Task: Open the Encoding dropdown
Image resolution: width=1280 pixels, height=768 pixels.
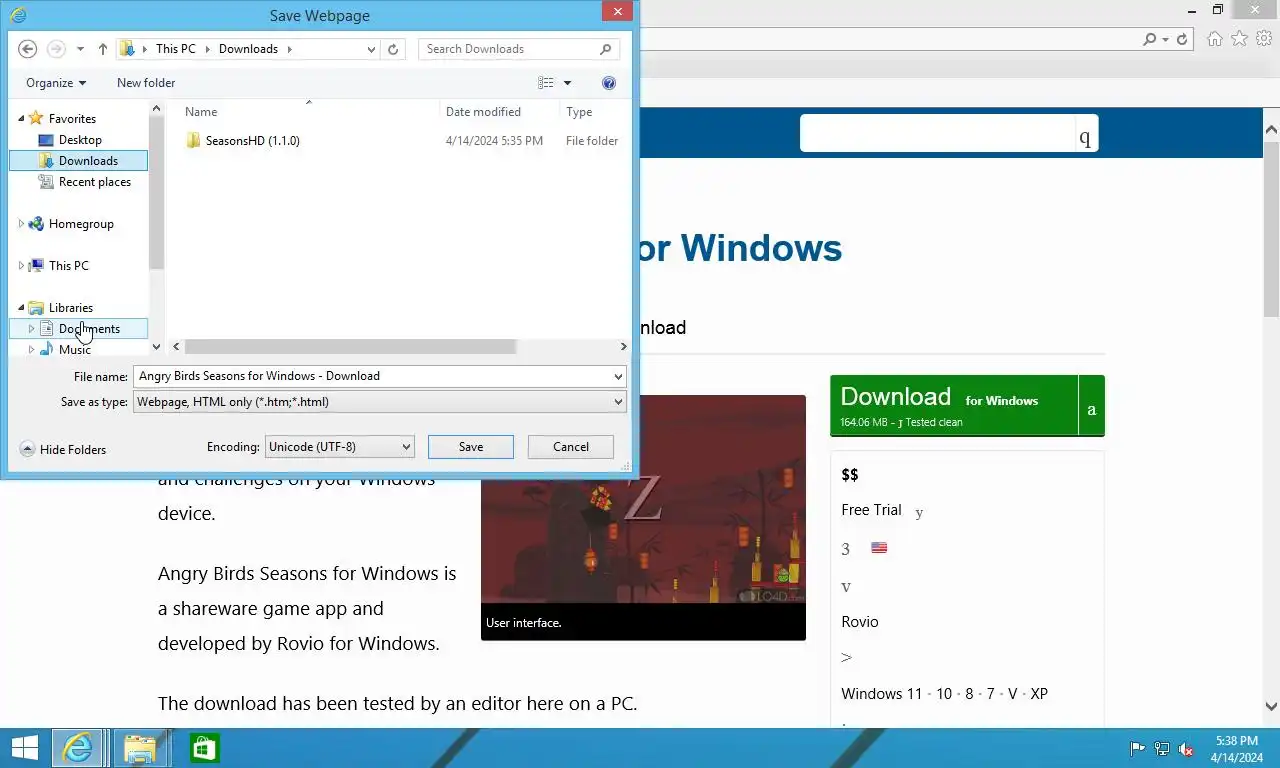Action: click(x=340, y=447)
